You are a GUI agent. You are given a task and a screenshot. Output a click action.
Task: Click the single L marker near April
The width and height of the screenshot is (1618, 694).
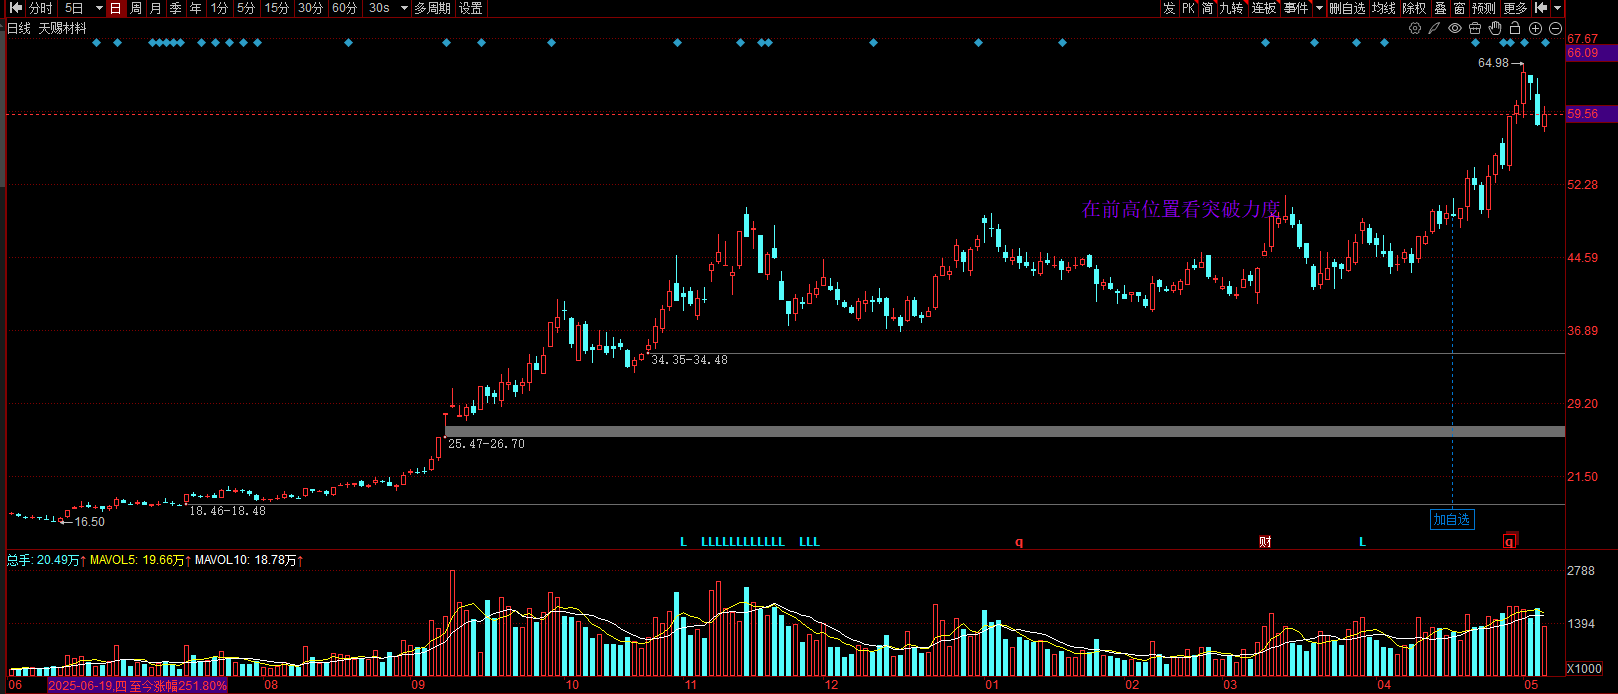point(1362,542)
